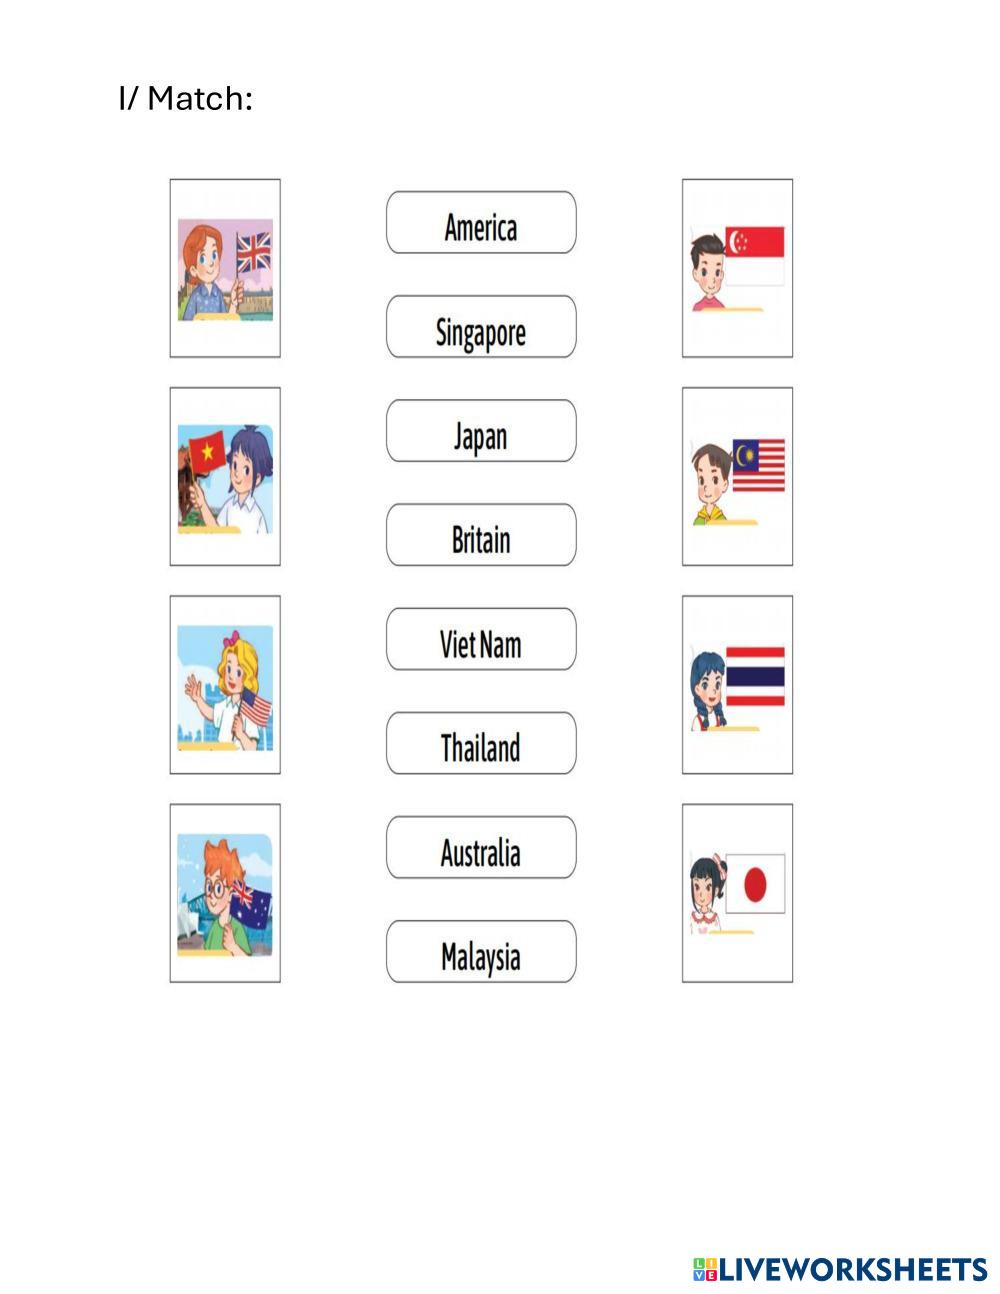Screen dimensions: 1000x1294
Task: Click the Singapore flag boy picture
Action: pos(737,269)
